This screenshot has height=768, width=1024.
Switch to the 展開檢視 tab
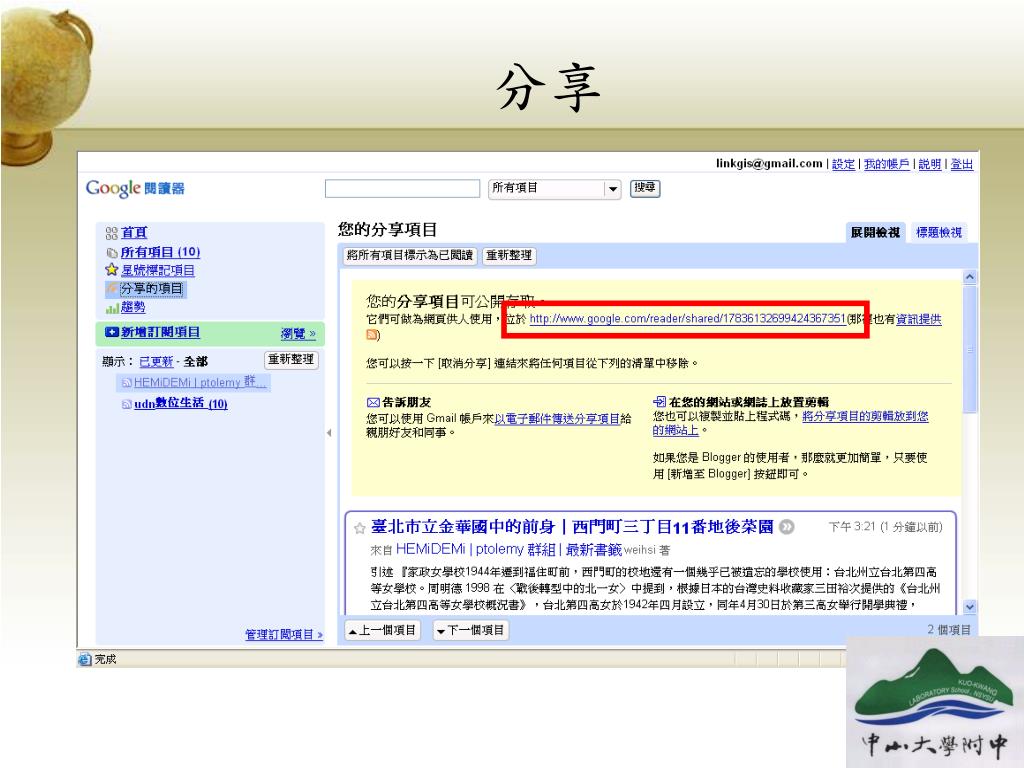point(874,232)
